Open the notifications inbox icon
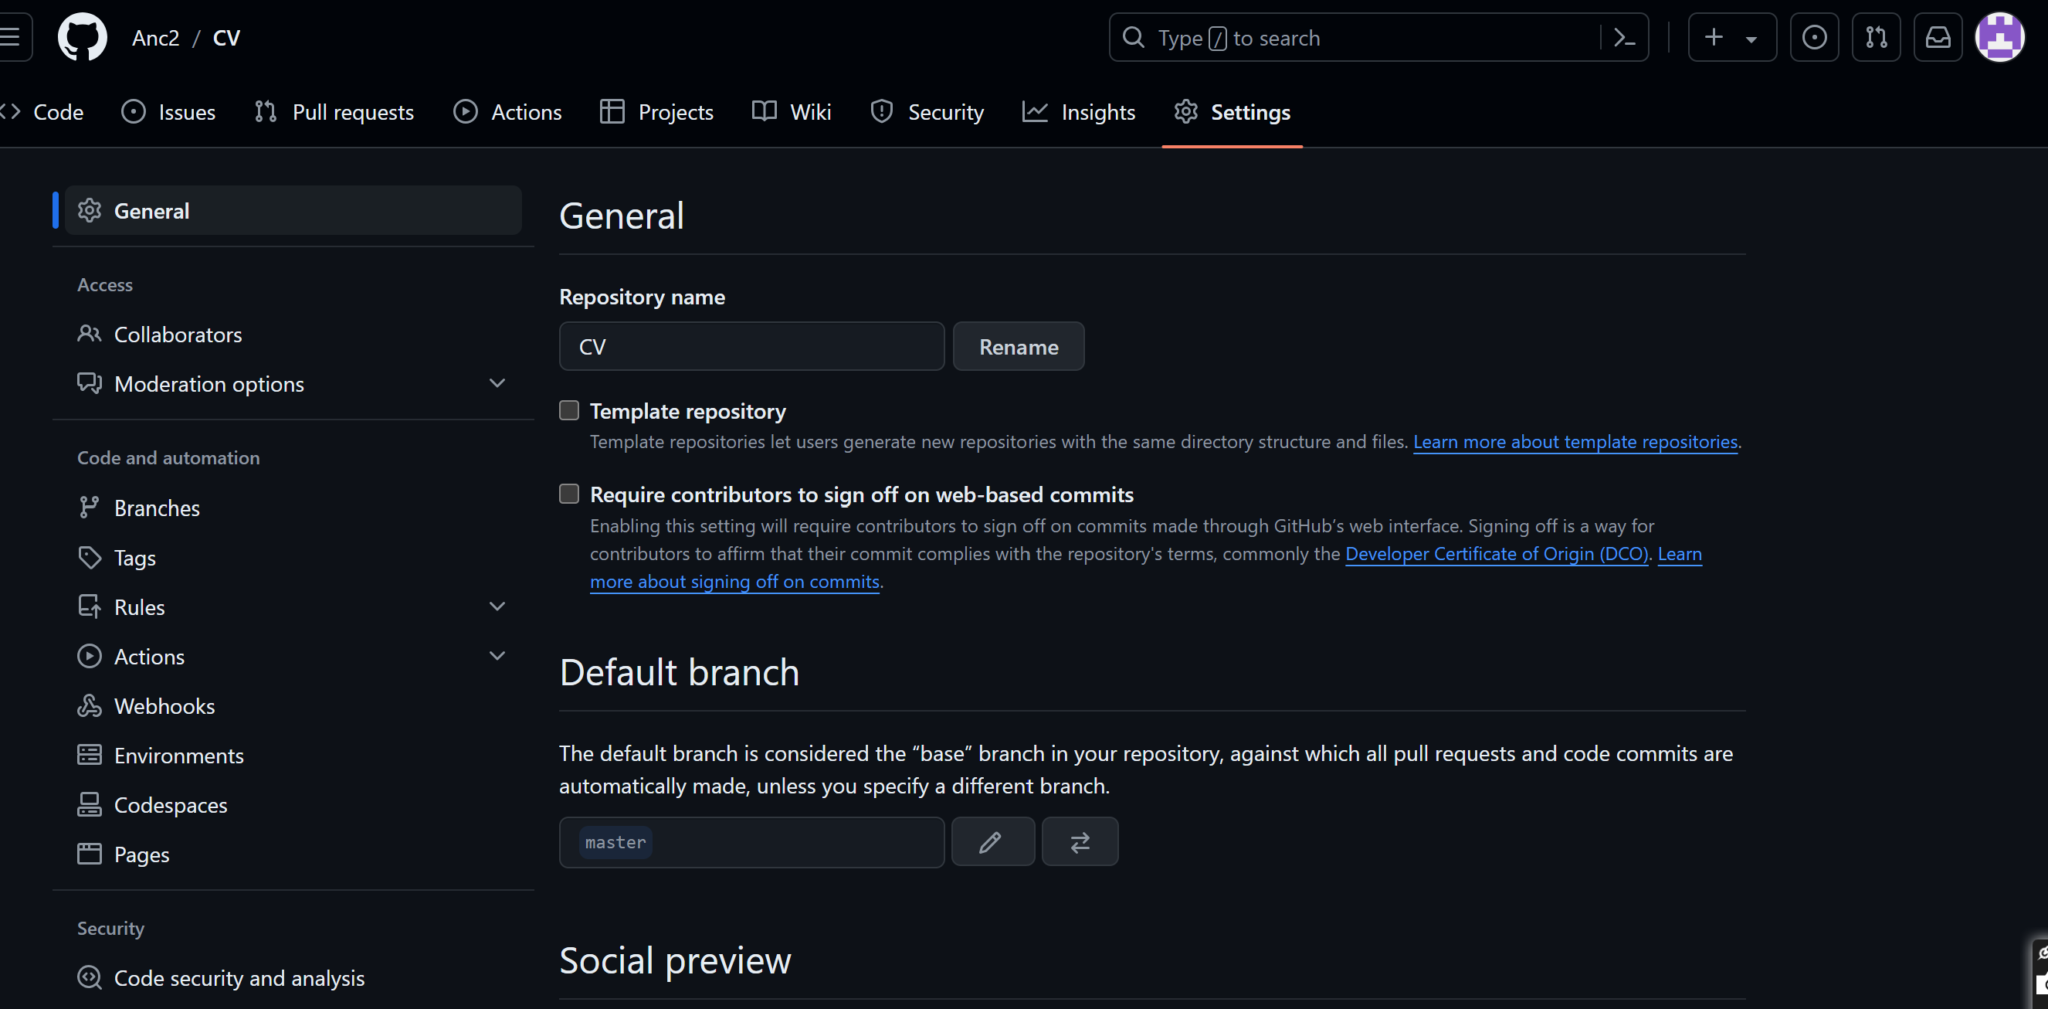The height and width of the screenshot is (1009, 2048). (1938, 38)
